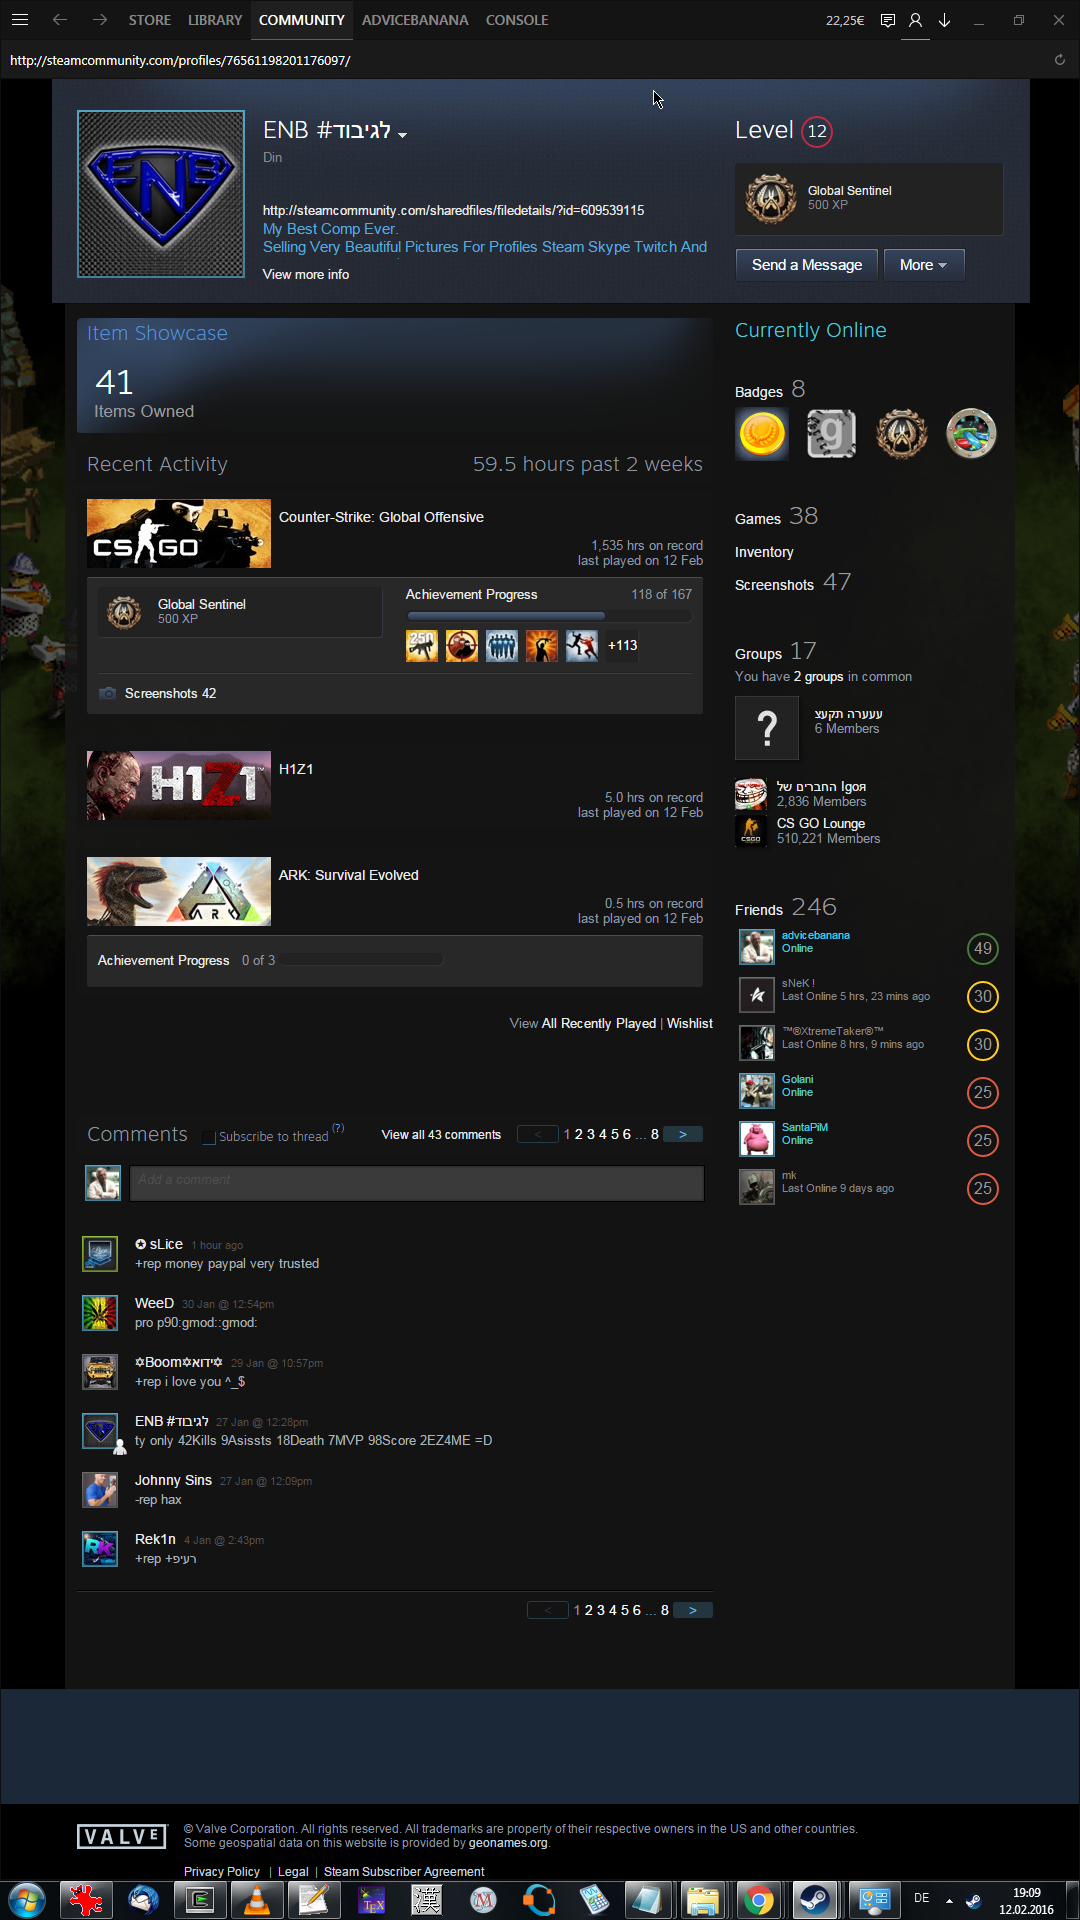Enable Subscribe to thread checkbox

[x=209, y=1137]
